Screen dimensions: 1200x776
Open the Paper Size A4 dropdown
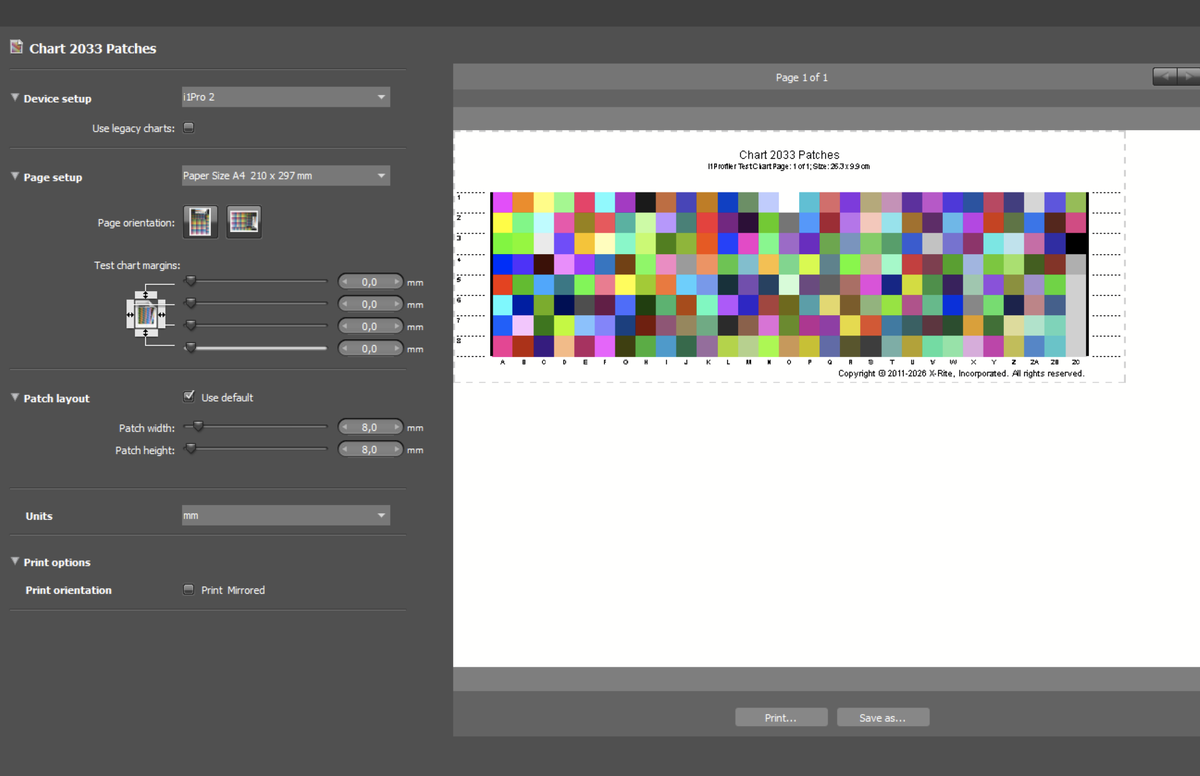point(285,176)
